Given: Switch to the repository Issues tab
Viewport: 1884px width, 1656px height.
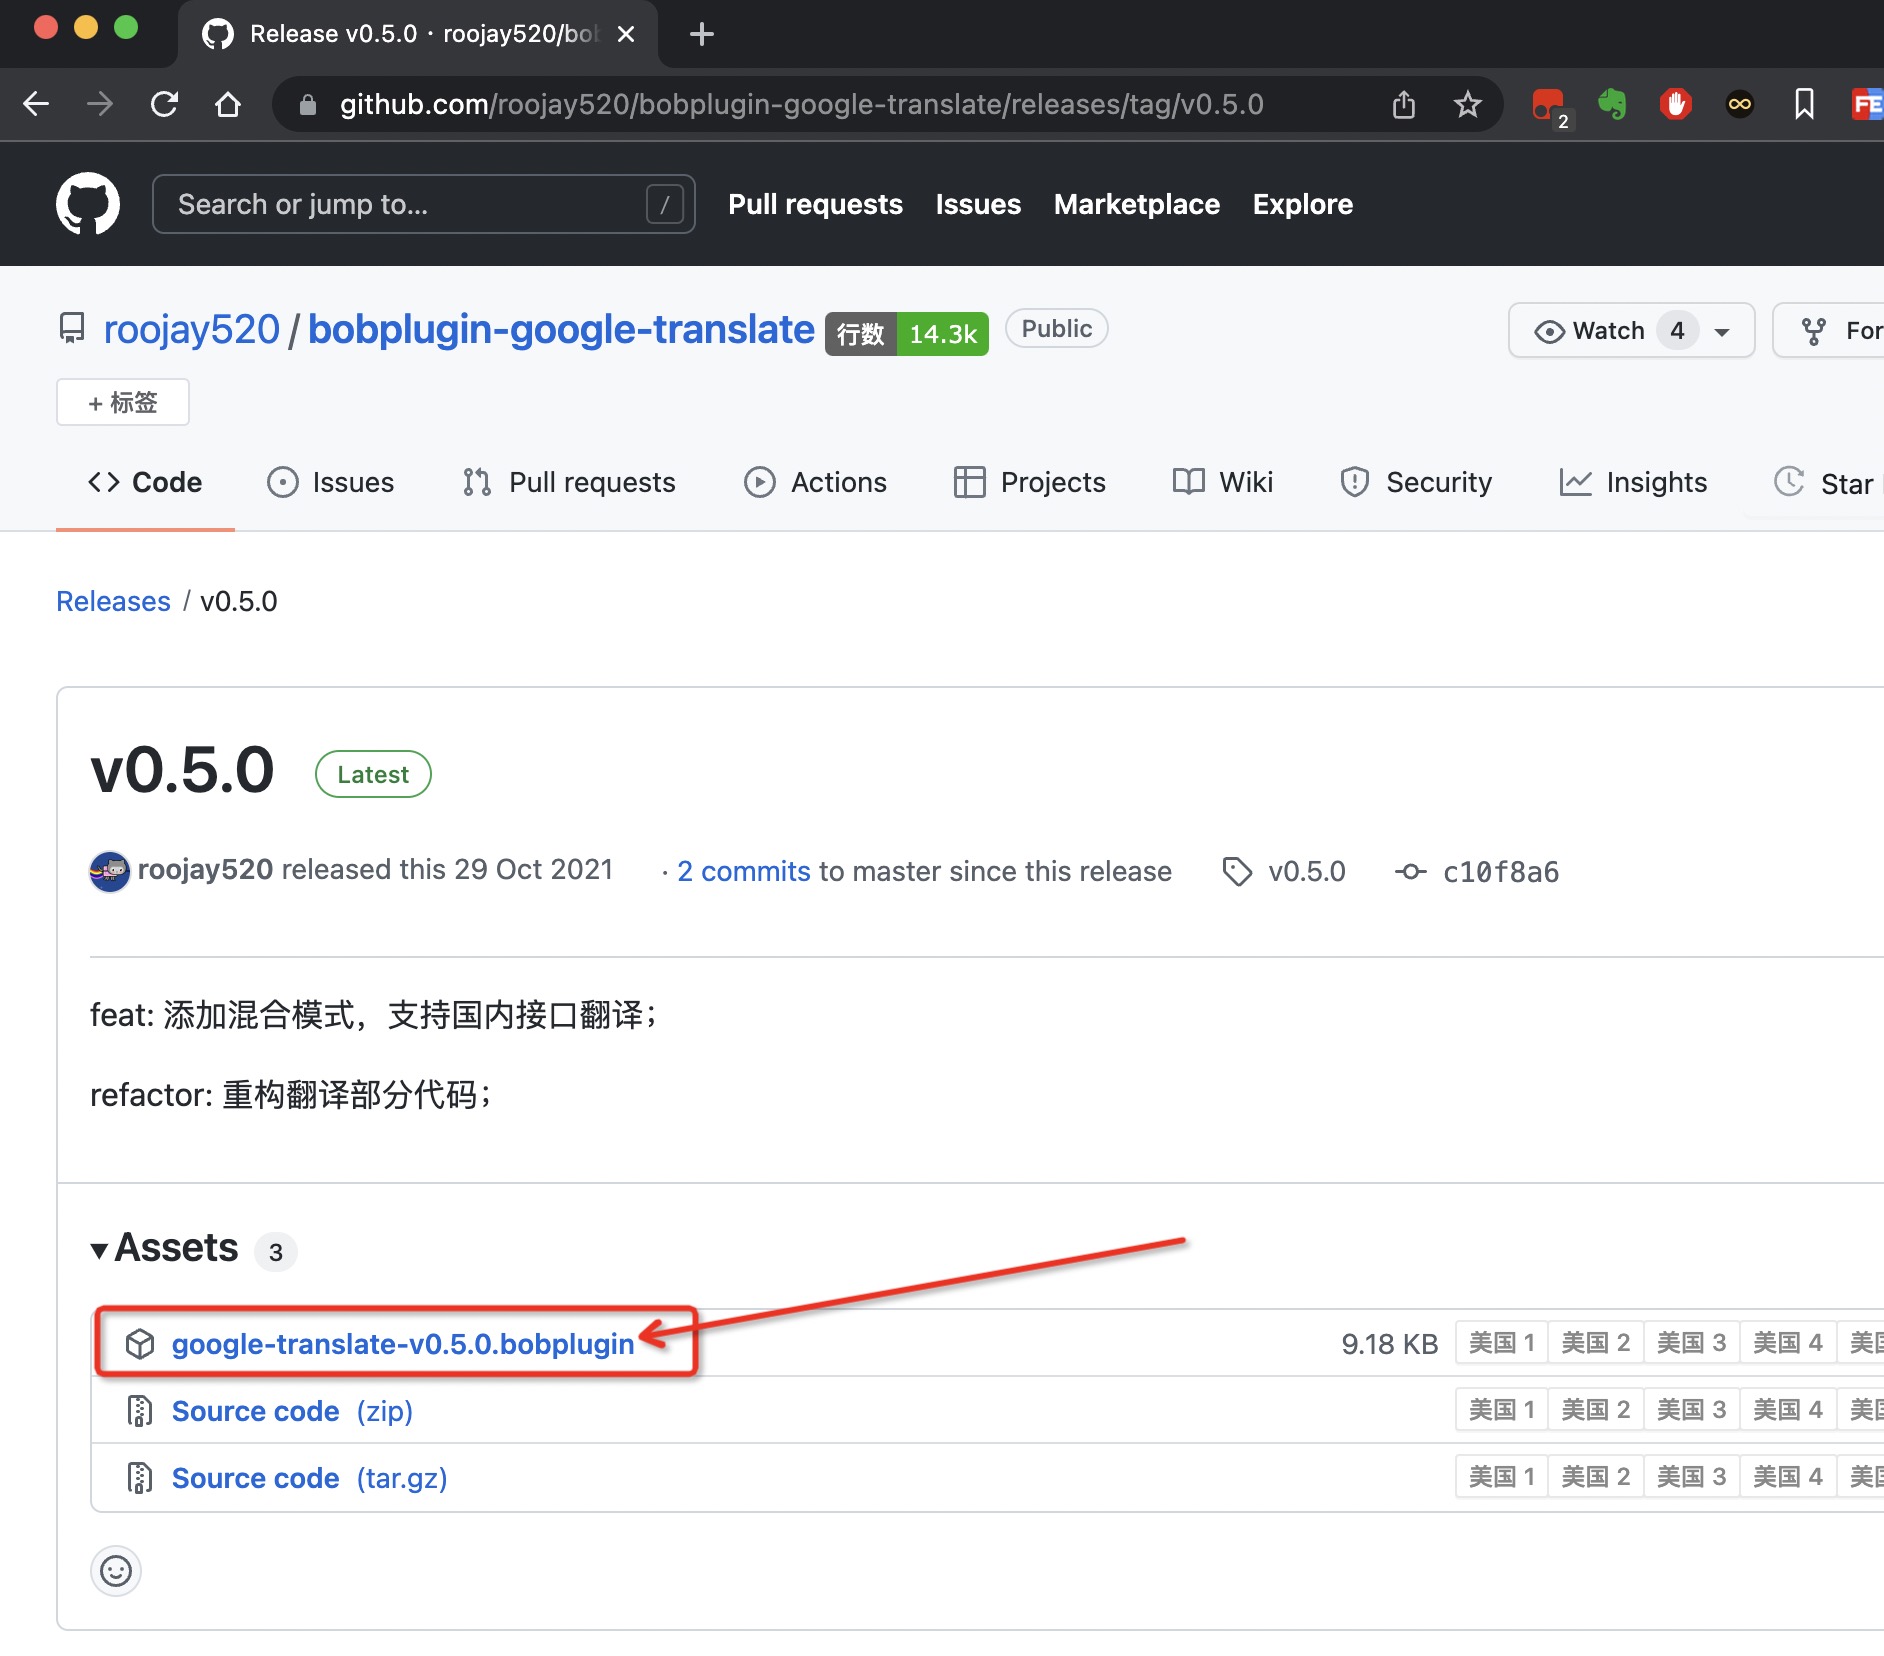Looking at the screenshot, I should click(331, 482).
